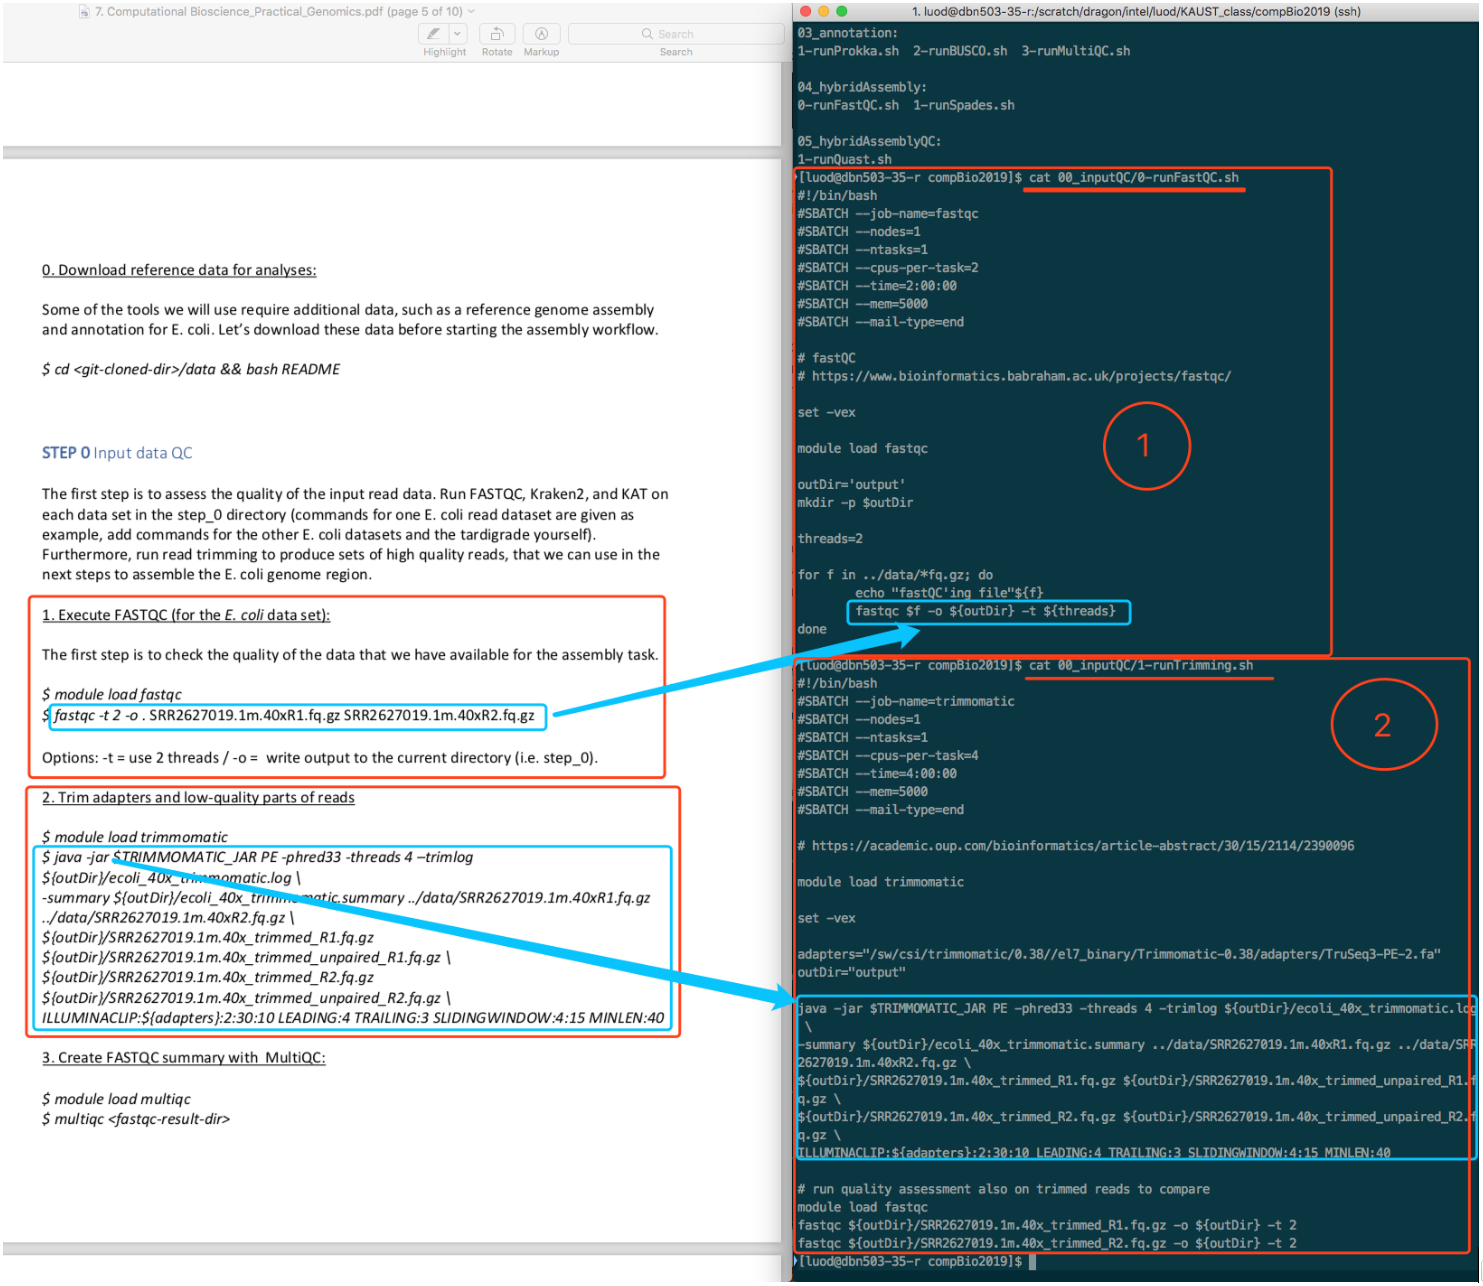1483x1286 pixels.
Task: Click the academic.oup.com article URL in terminal
Action: pos(1083,847)
